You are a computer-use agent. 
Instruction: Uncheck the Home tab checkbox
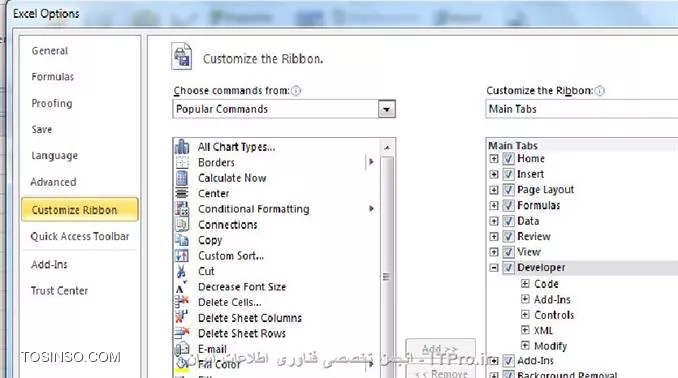(x=508, y=159)
